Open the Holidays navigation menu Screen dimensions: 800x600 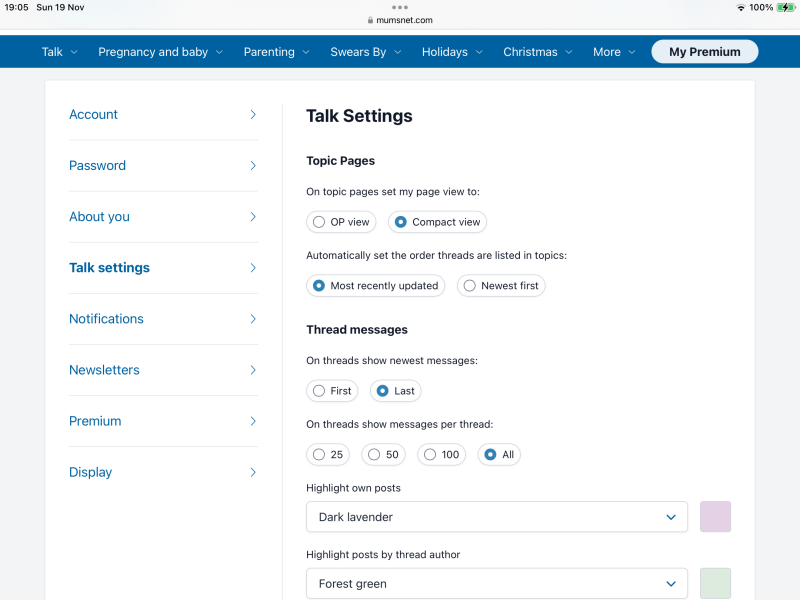point(452,52)
